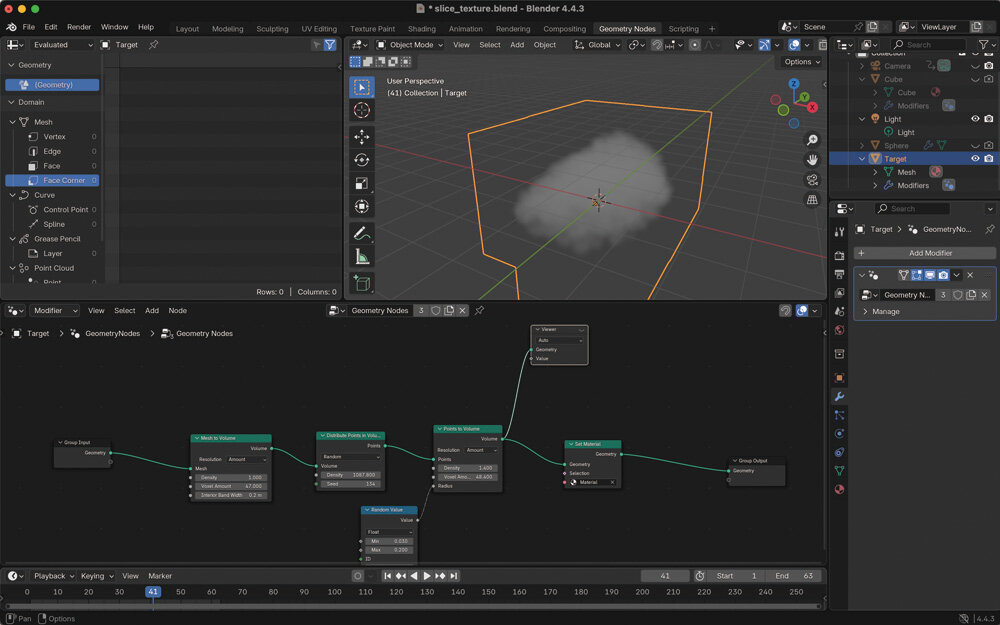Hide the Light object in outliner
Screen dimensions: 1000x625
coord(975,119)
